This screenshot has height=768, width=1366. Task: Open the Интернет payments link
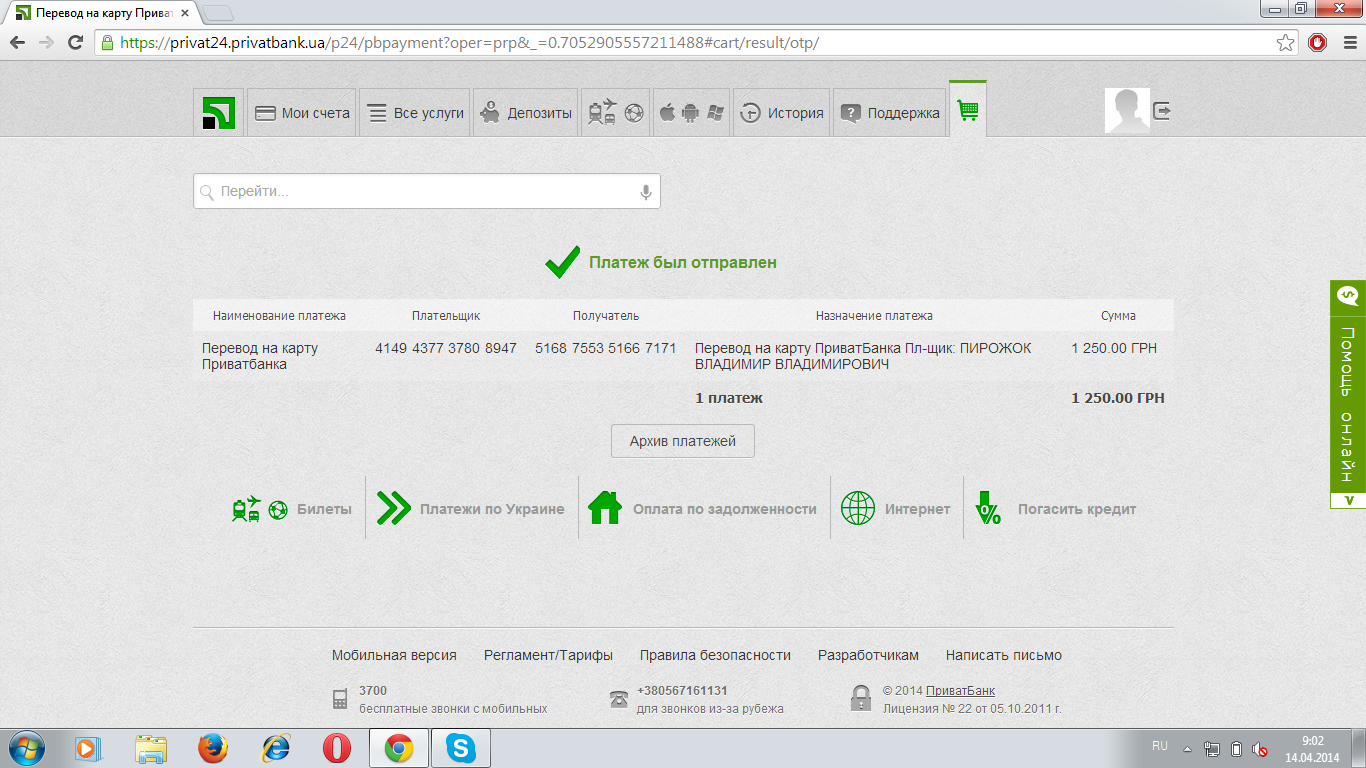917,509
